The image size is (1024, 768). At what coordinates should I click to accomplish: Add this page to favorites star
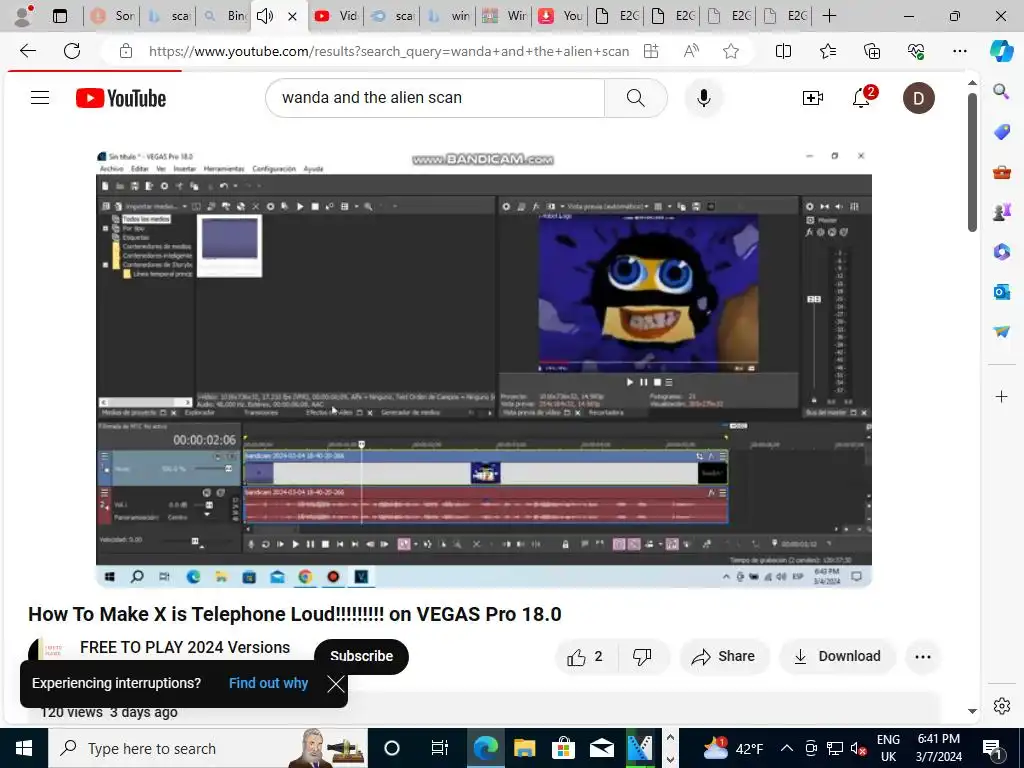(731, 51)
